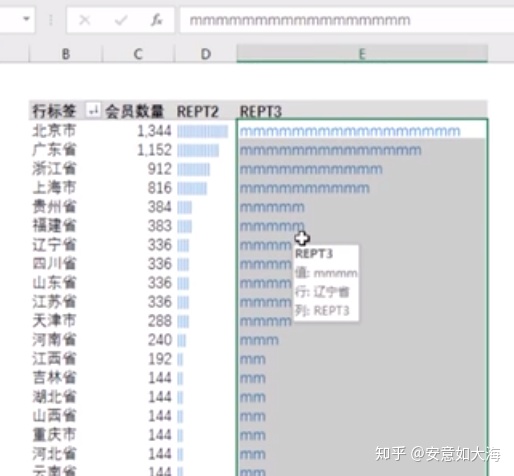The height and width of the screenshot is (476, 514).
Task: Select the 重庆市 row label
Action: point(54,434)
